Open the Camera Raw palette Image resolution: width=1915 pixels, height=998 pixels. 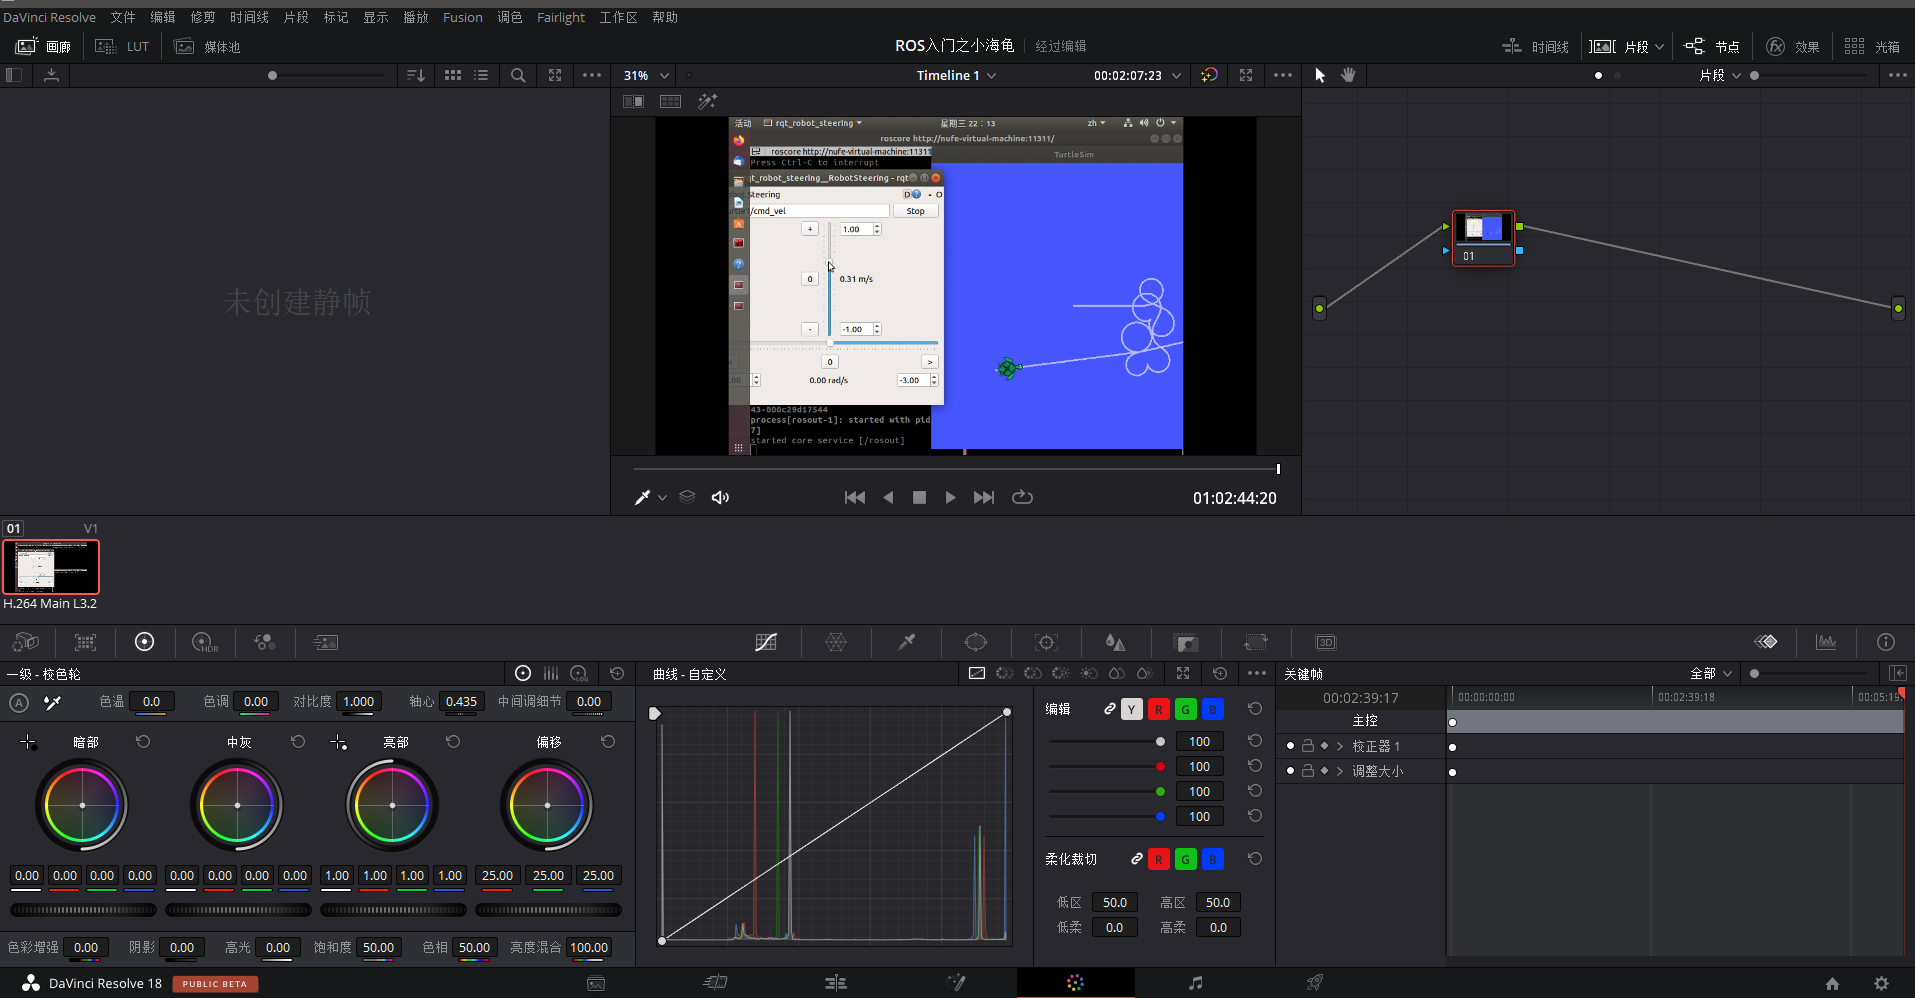pos(26,642)
